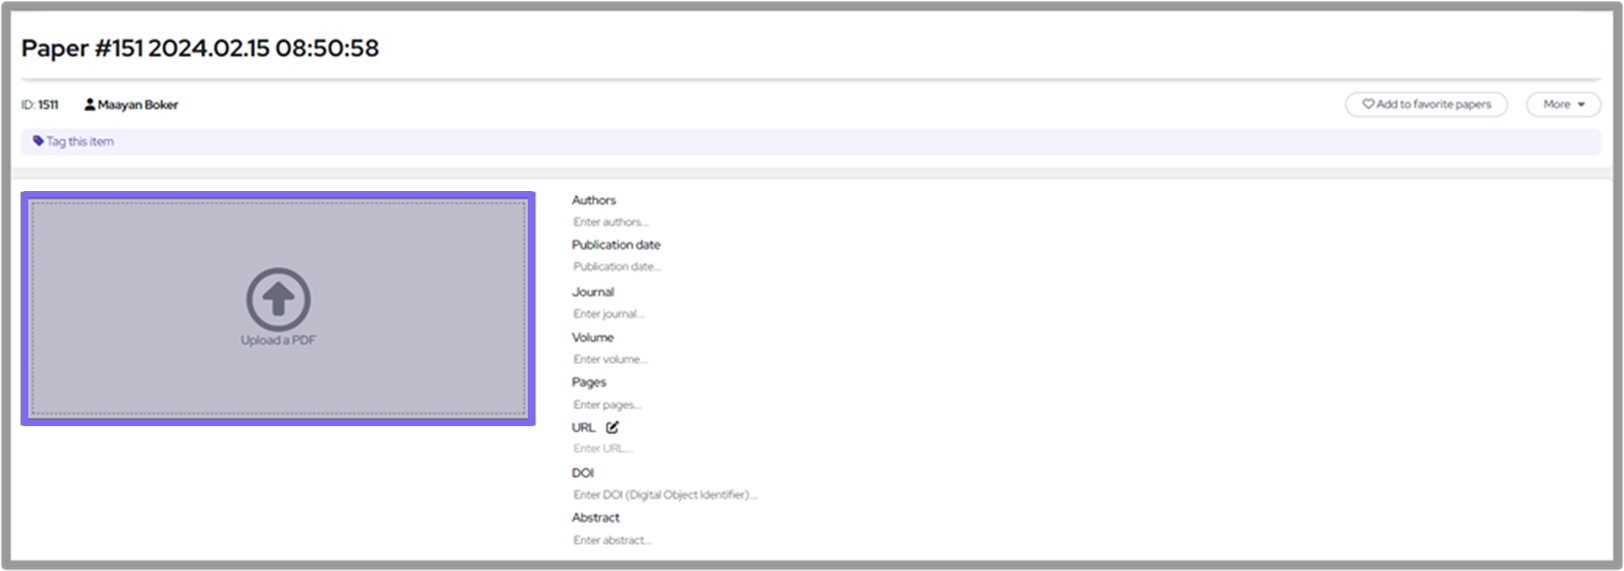The image size is (1624, 571).
Task: Click the upload arrow icon
Action: pyautogui.click(x=278, y=299)
